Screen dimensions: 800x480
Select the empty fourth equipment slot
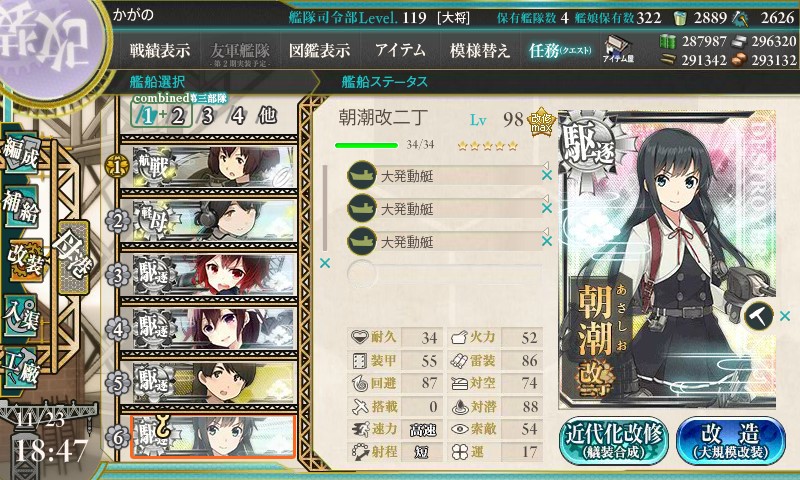coord(444,274)
